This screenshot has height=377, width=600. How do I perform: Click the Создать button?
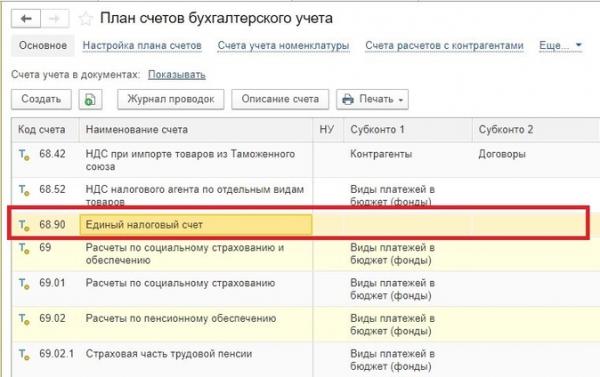pos(41,100)
